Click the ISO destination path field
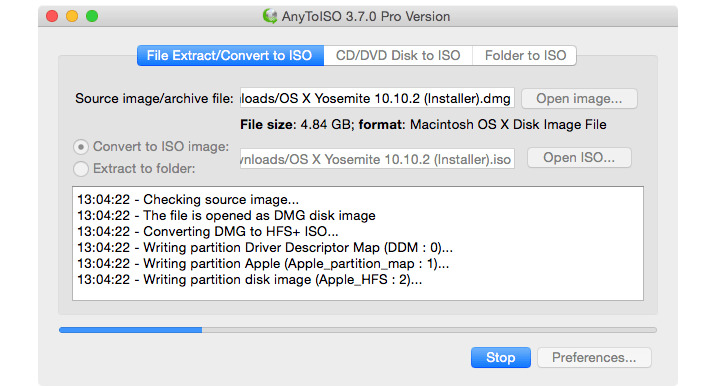The height and width of the screenshot is (386, 716). (x=377, y=159)
